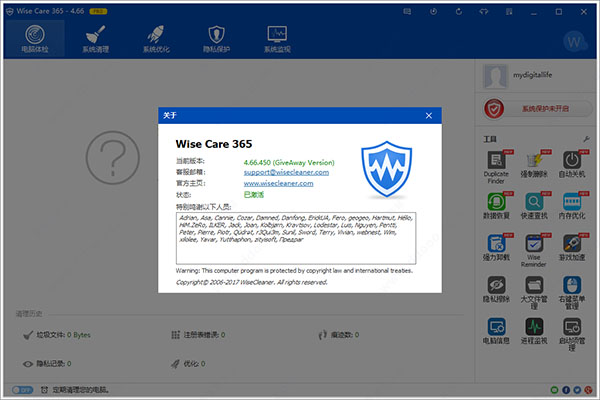Click the circular refresh arrow in title bar
Screen dimensions: 600x400
458,11
